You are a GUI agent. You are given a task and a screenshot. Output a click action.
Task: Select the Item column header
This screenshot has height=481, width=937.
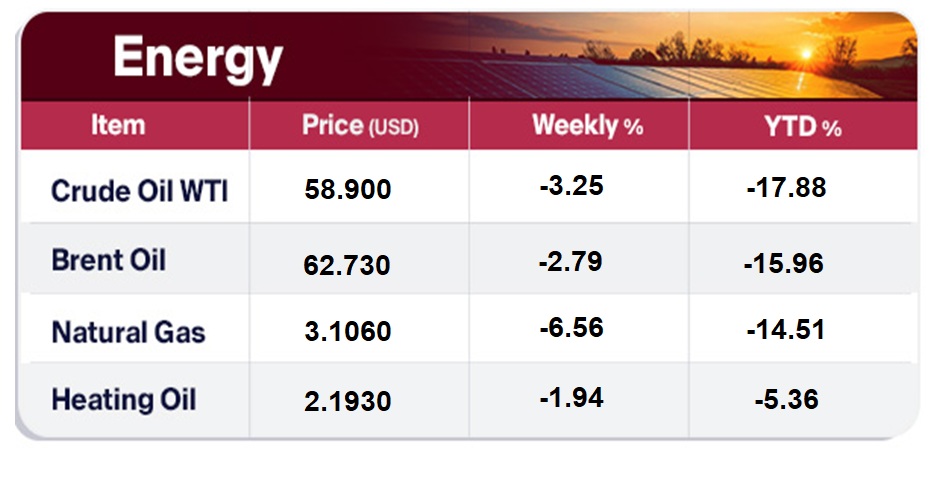point(118,126)
